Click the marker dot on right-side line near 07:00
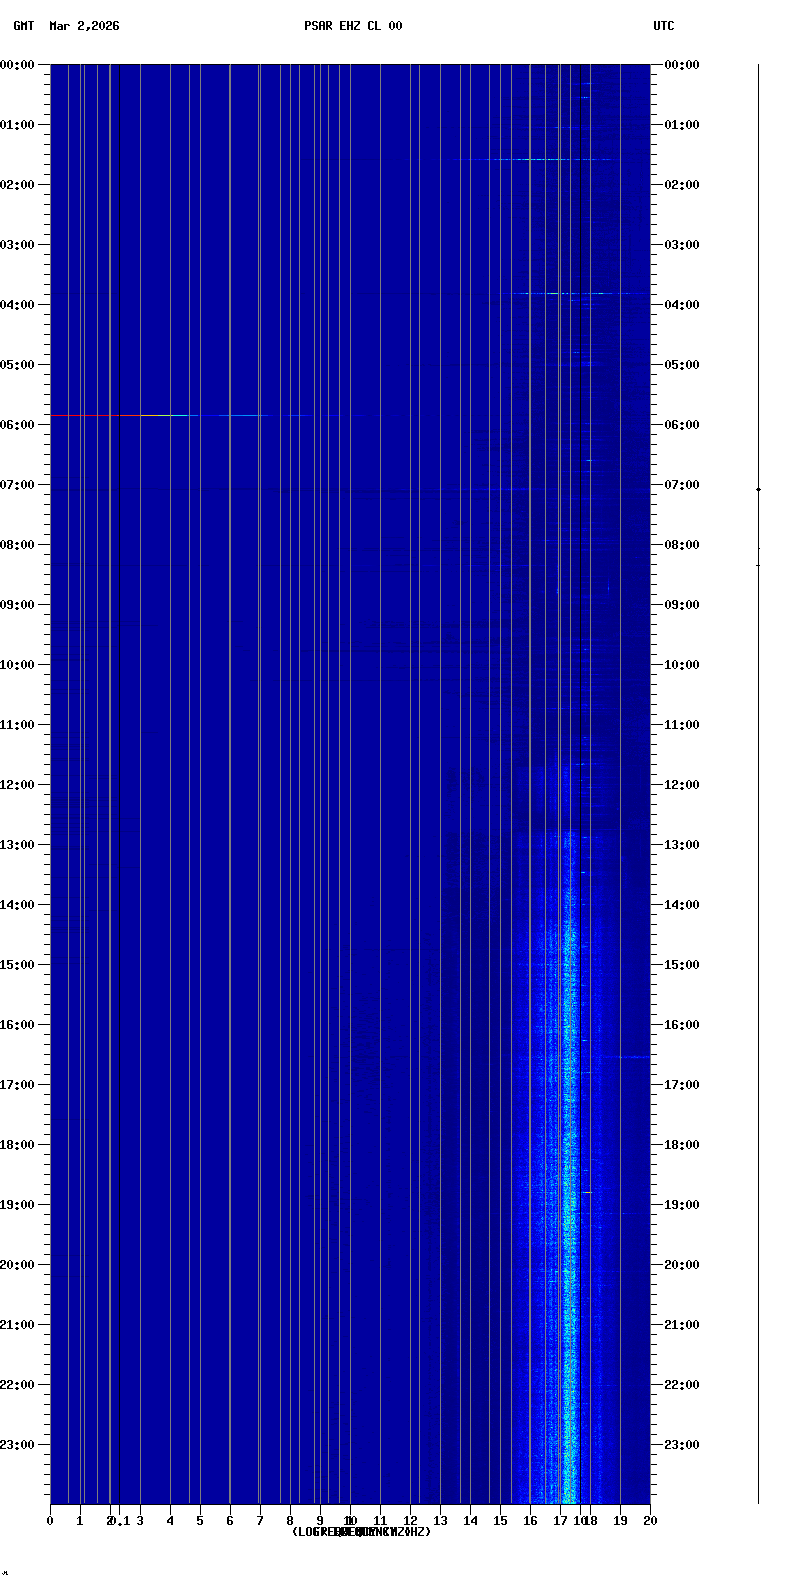 (x=758, y=489)
